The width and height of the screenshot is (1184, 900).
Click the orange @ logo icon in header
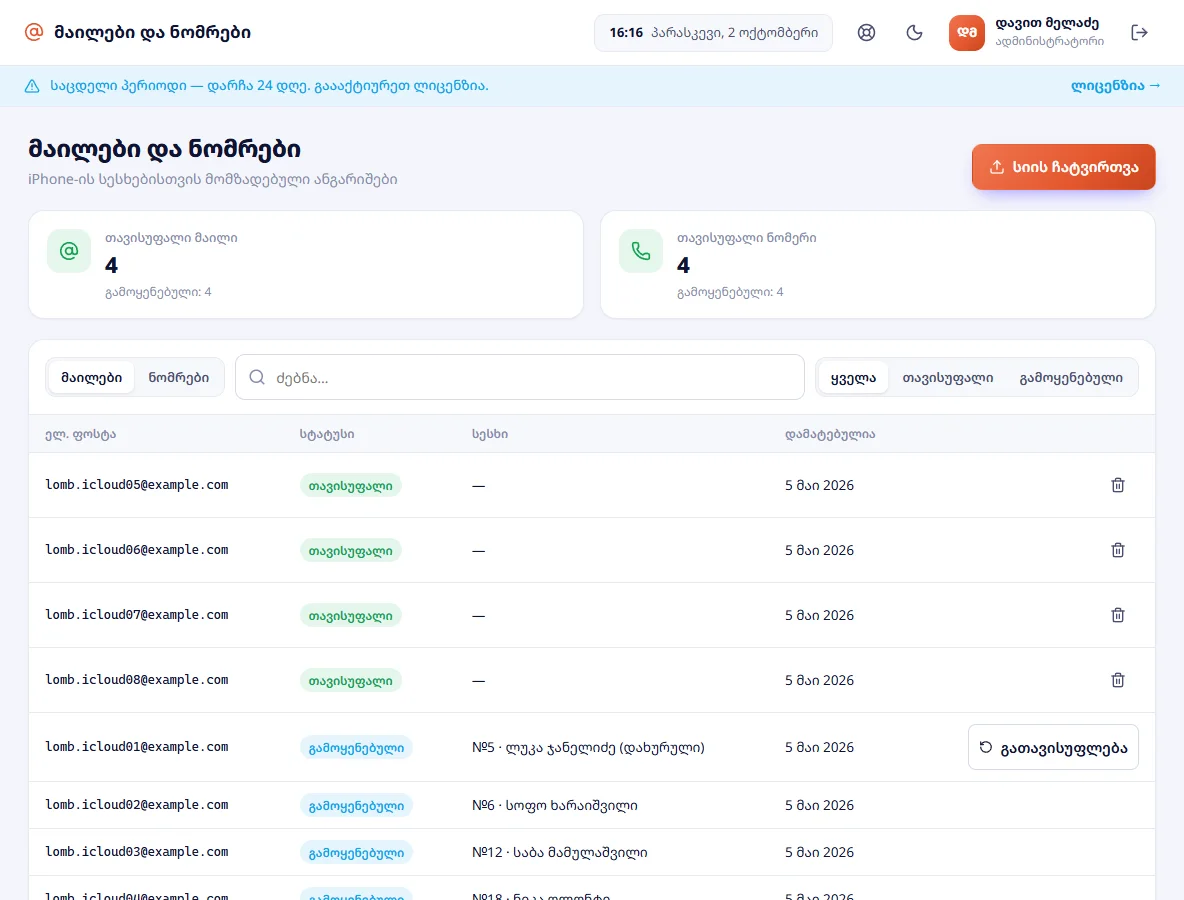coord(34,32)
